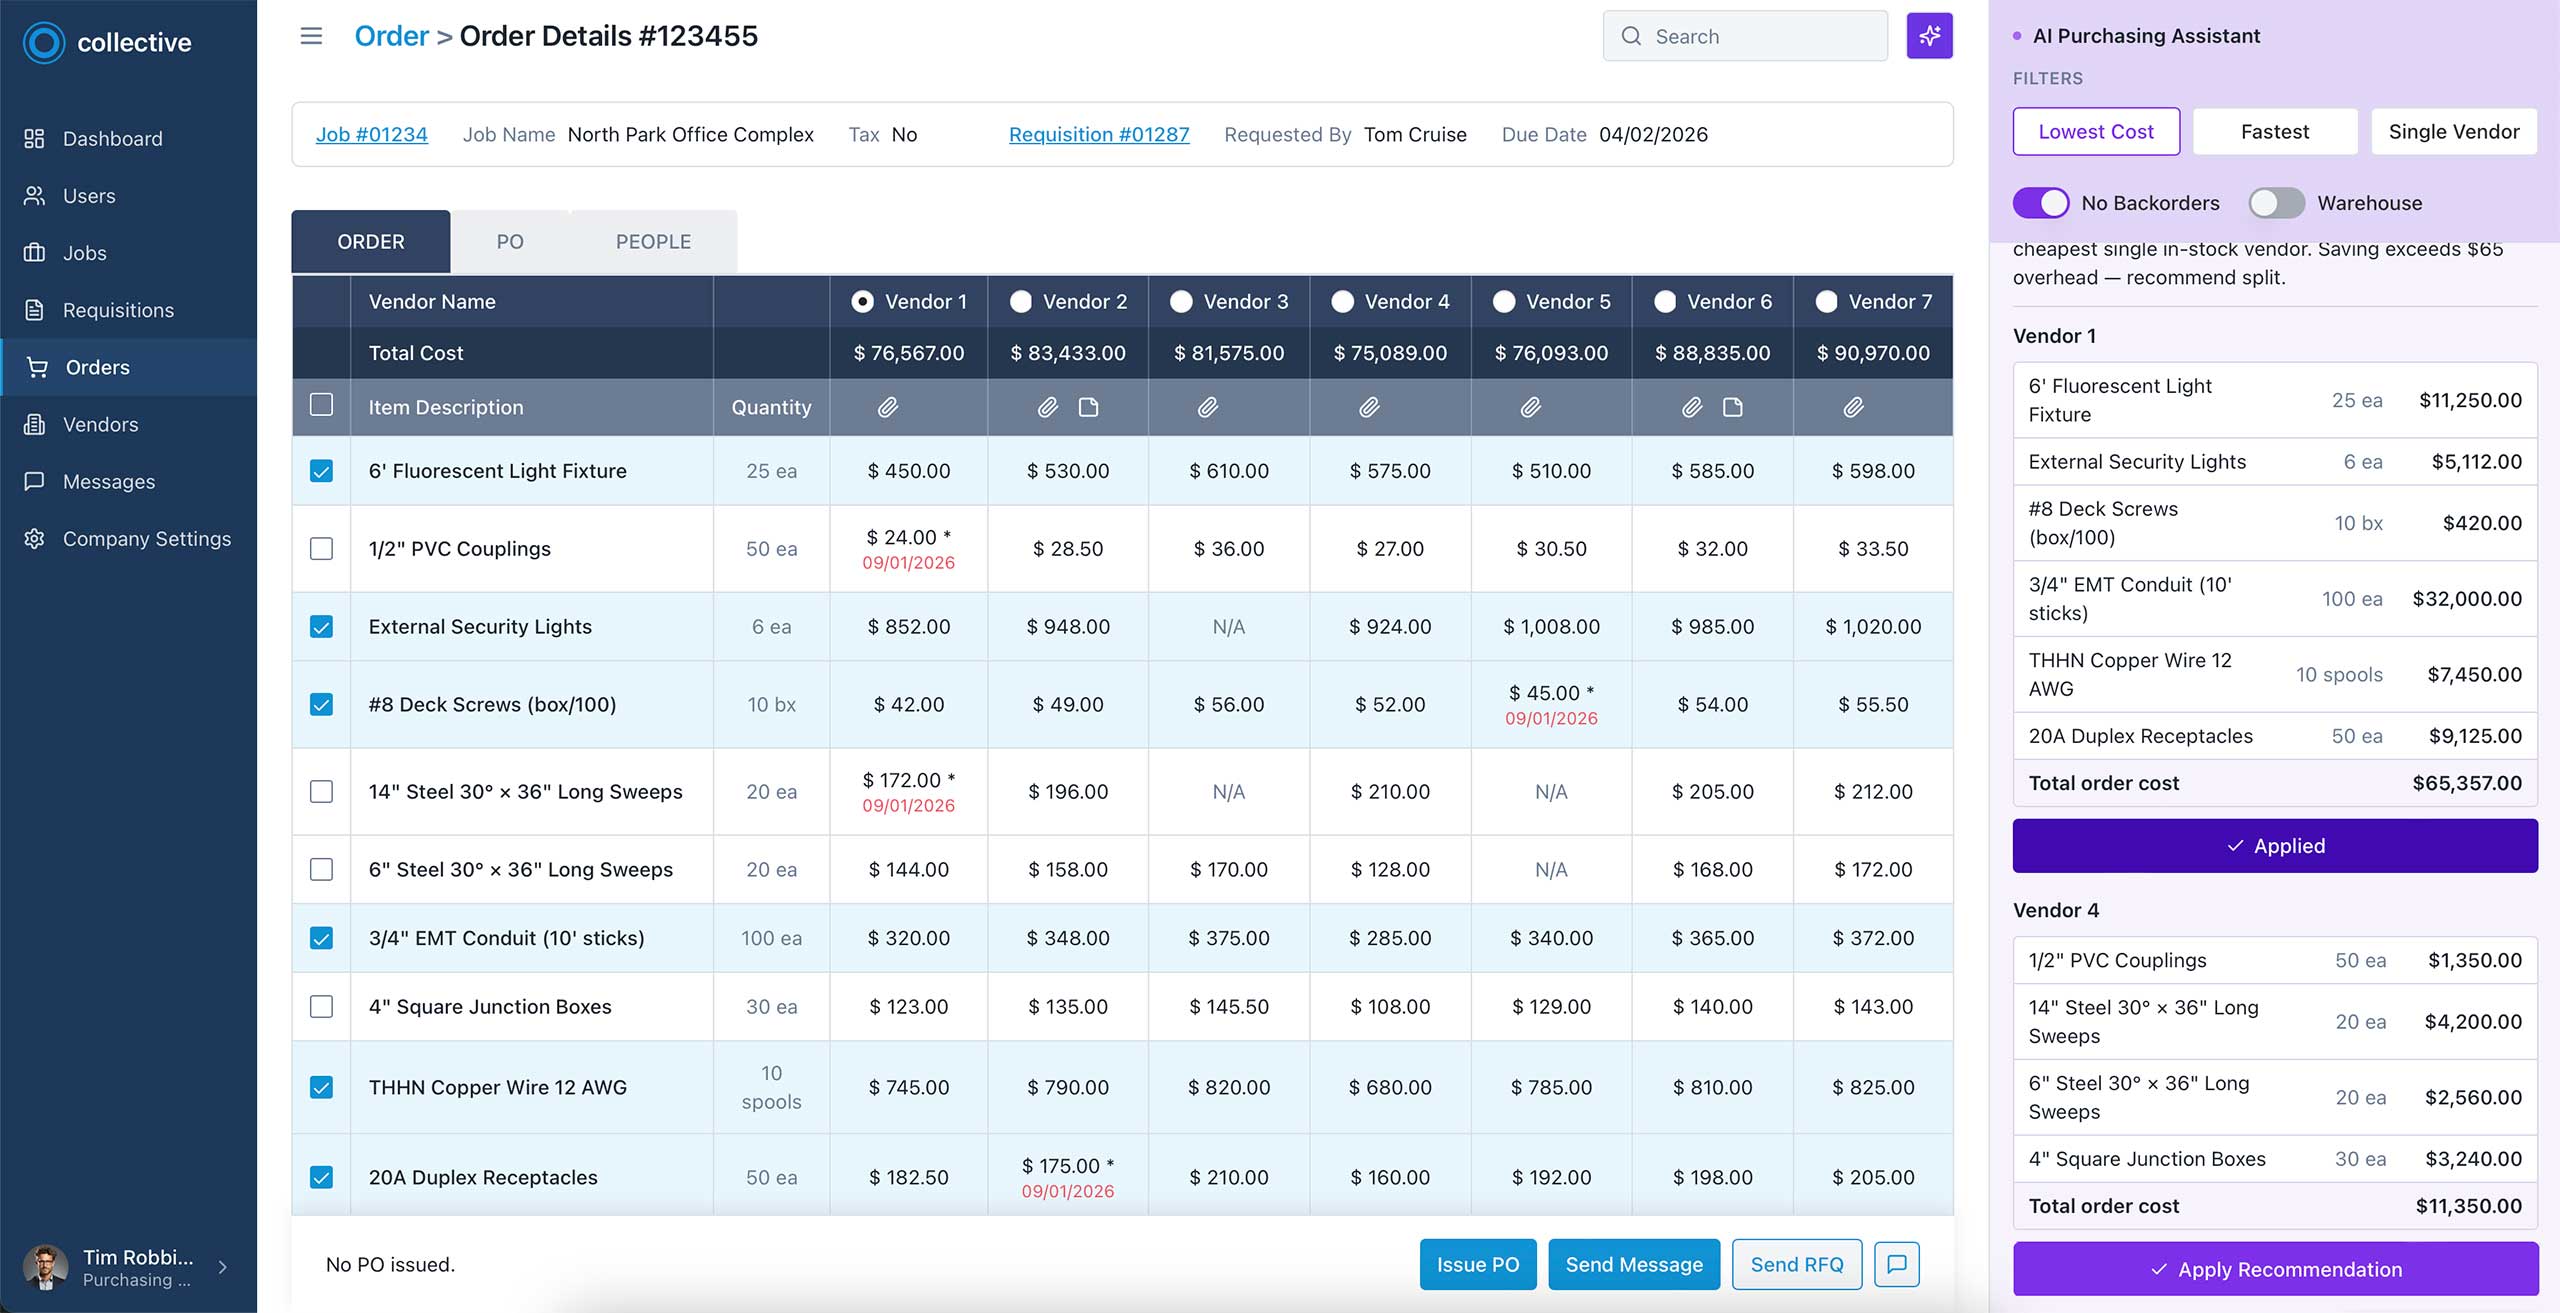
Task: Click Vendor 6 document note icon
Action: pyautogui.click(x=1732, y=407)
